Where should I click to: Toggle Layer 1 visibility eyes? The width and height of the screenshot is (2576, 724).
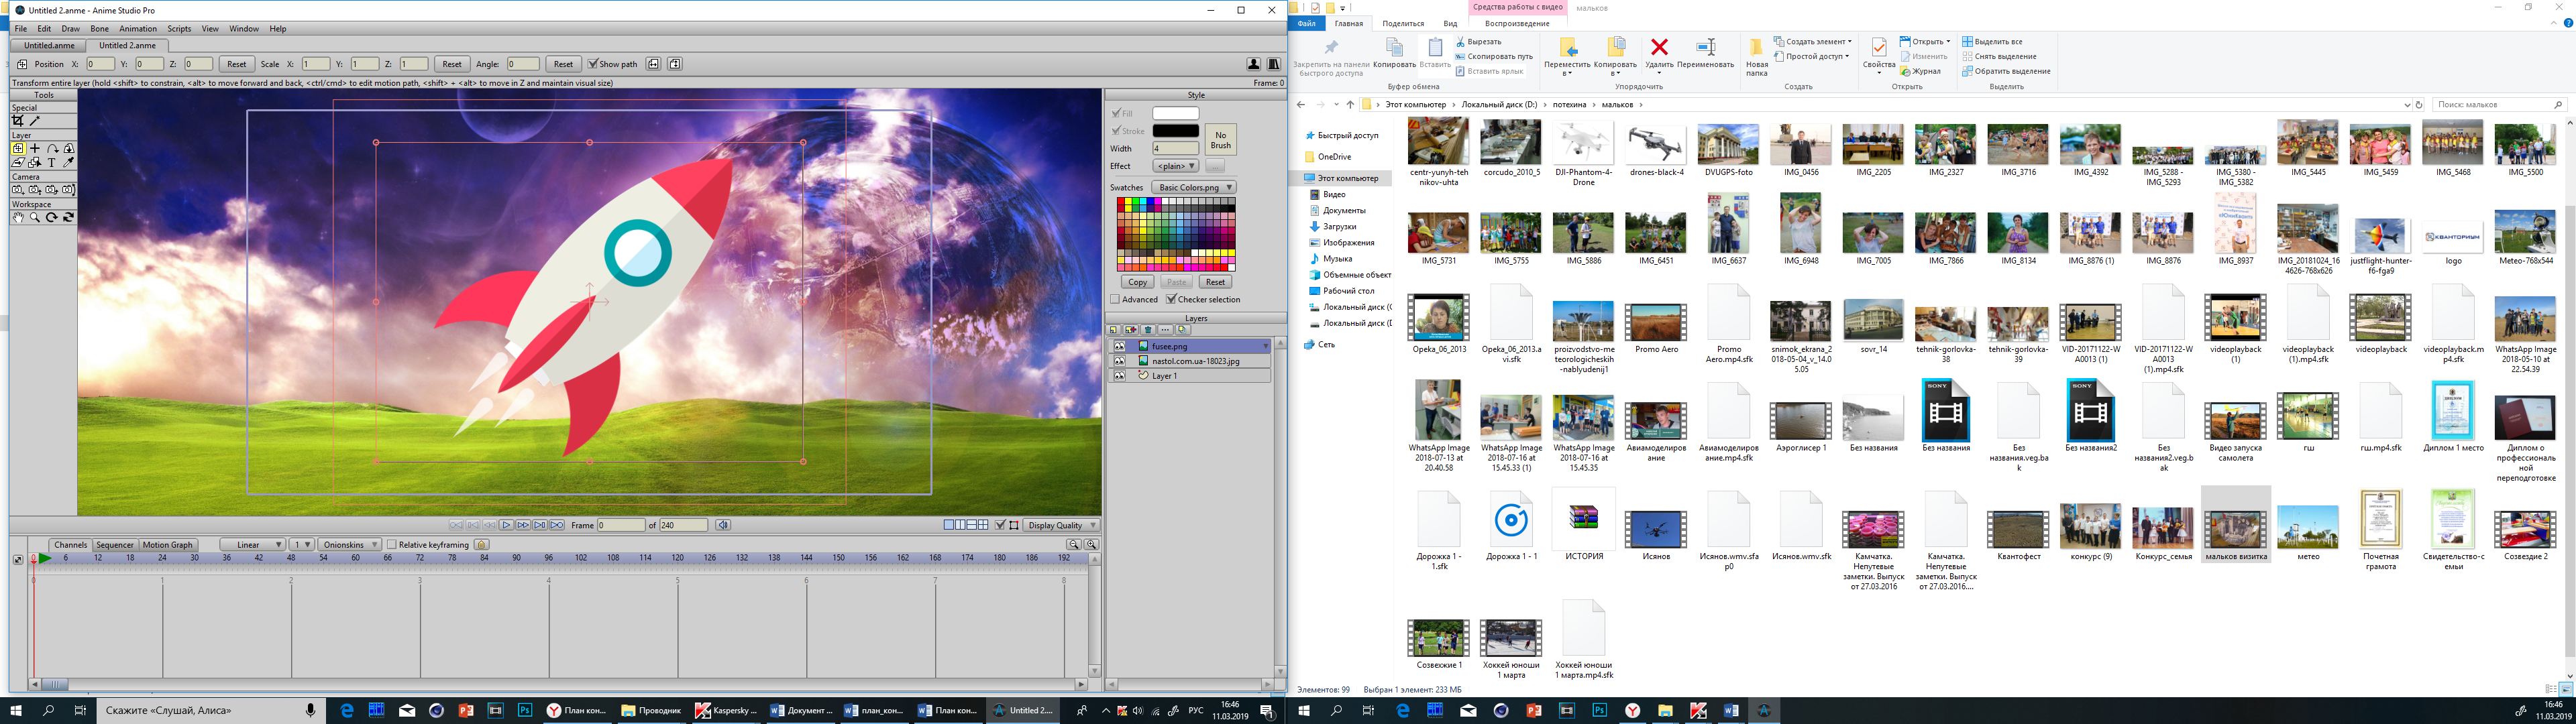click(1120, 376)
